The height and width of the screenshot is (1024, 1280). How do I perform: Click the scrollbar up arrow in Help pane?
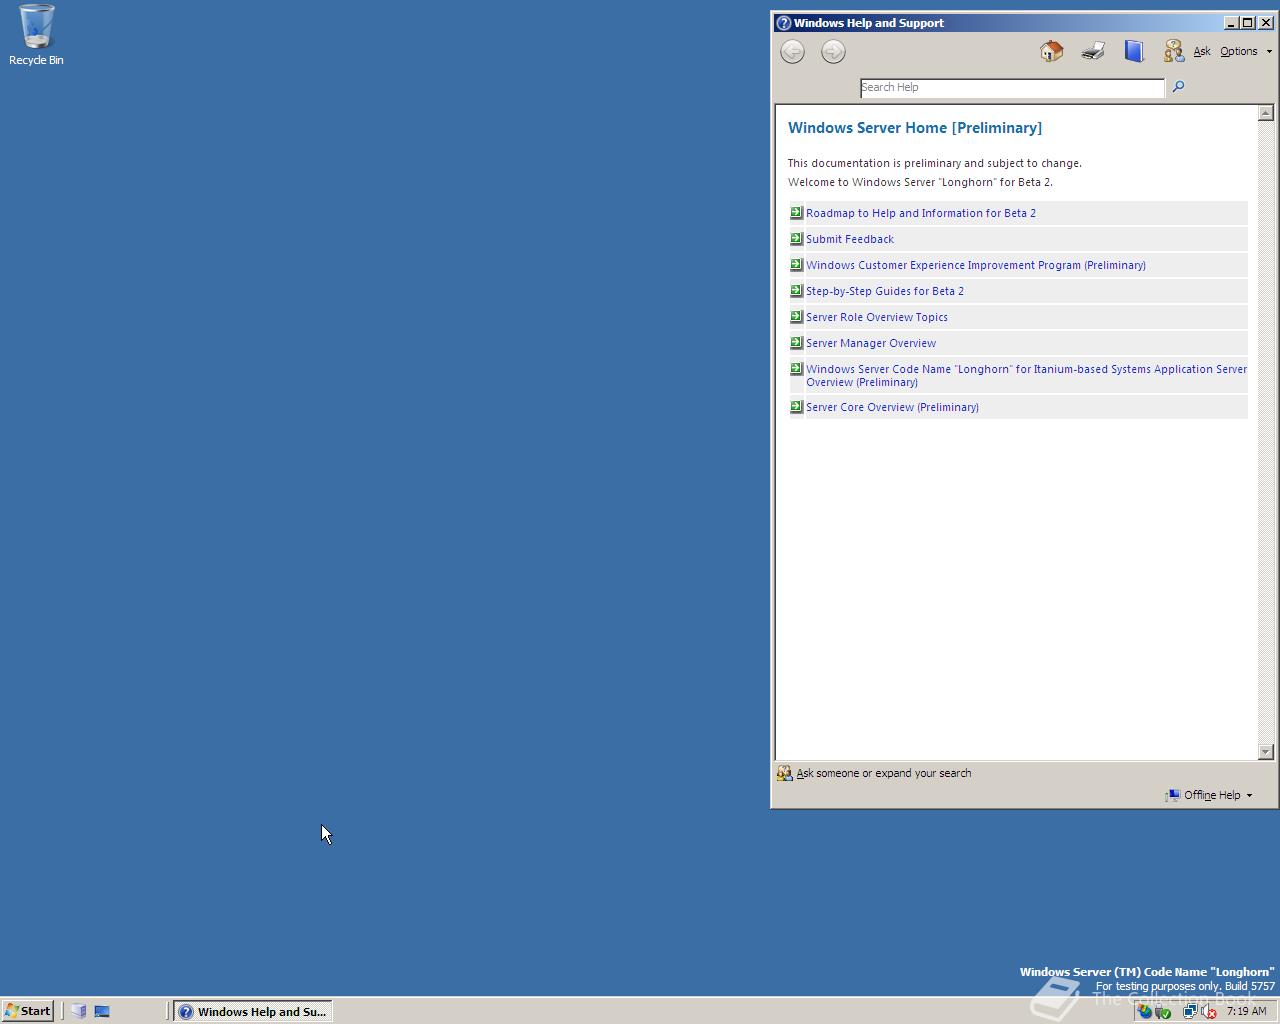[x=1266, y=112]
